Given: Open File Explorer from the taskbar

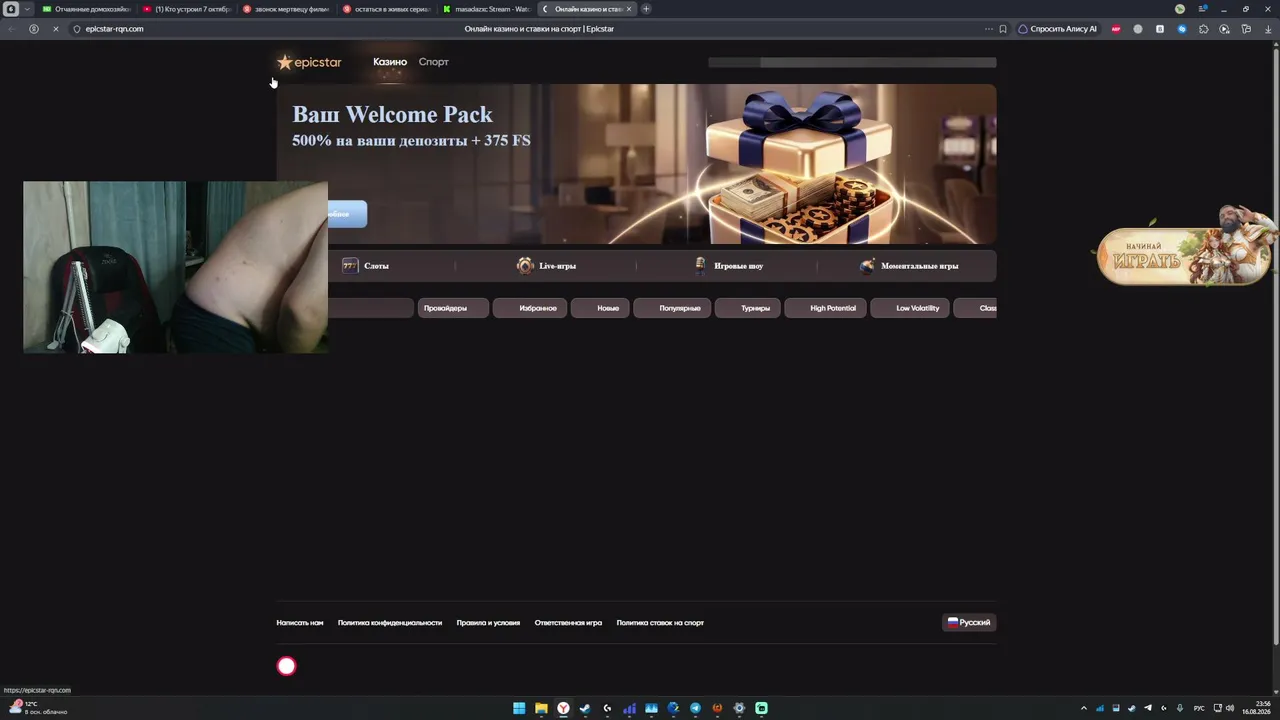Looking at the screenshot, I should coord(541,708).
